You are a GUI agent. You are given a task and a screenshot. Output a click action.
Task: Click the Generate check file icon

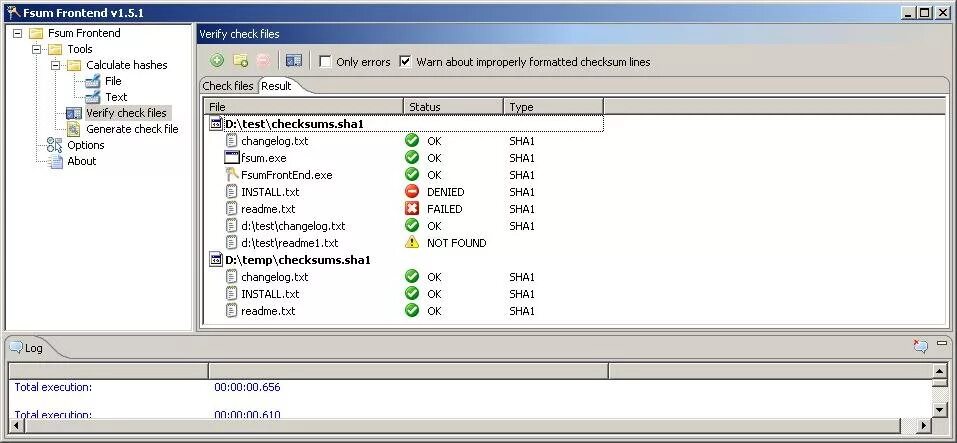[74, 129]
